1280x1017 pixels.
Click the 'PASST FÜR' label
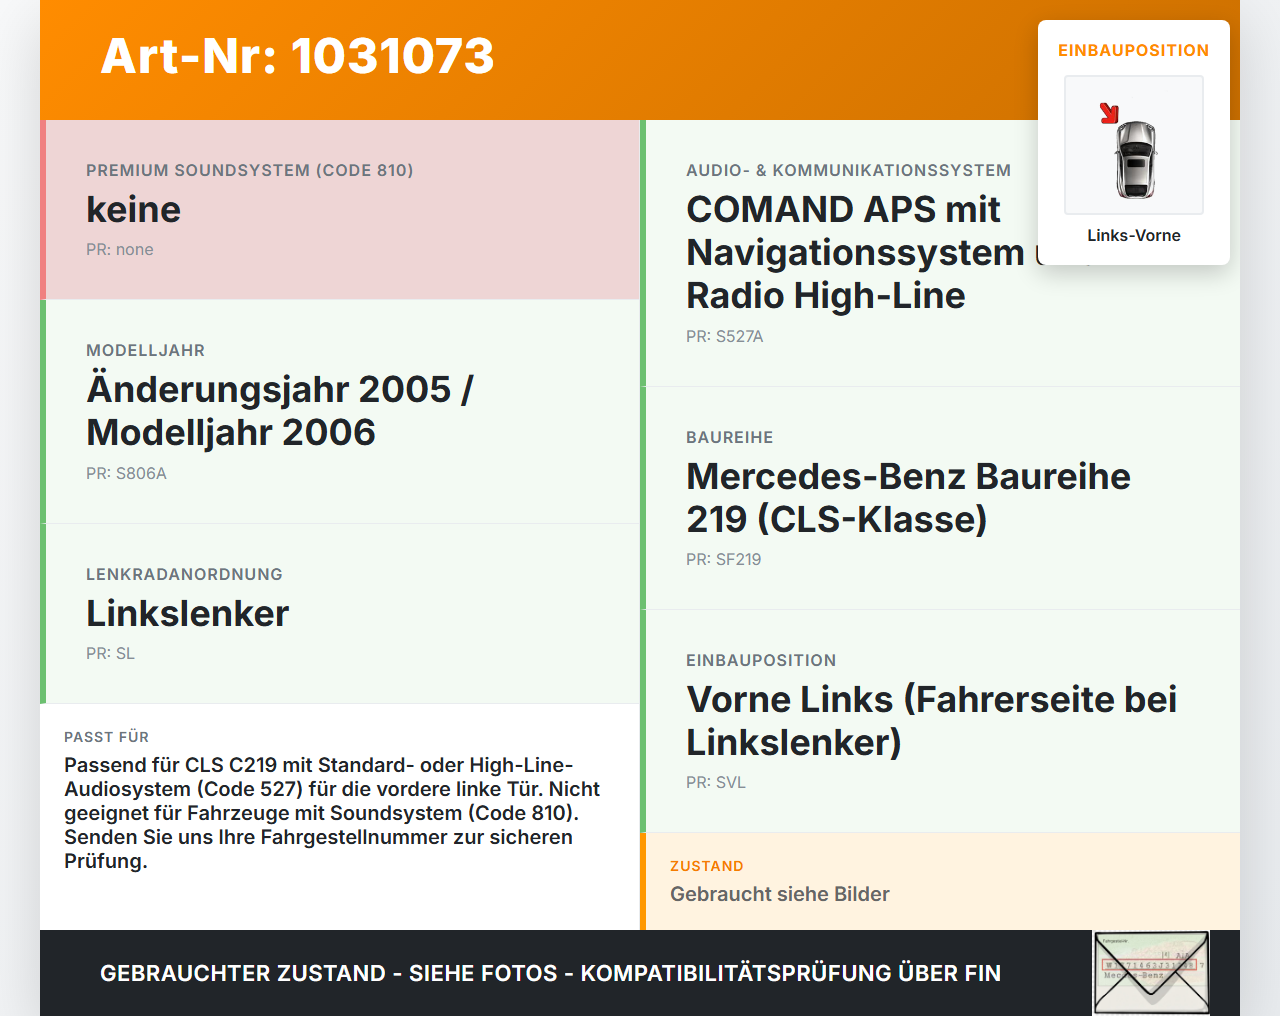(x=106, y=737)
